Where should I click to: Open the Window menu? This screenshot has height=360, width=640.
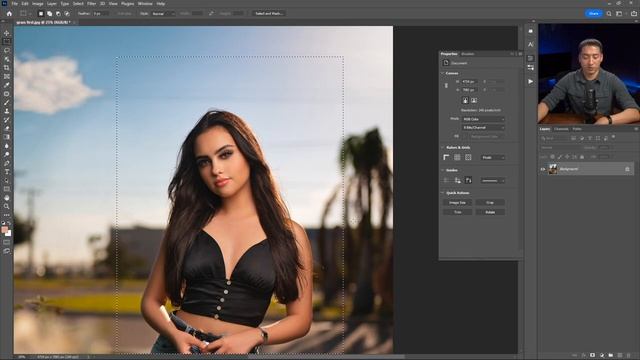pos(145,3)
